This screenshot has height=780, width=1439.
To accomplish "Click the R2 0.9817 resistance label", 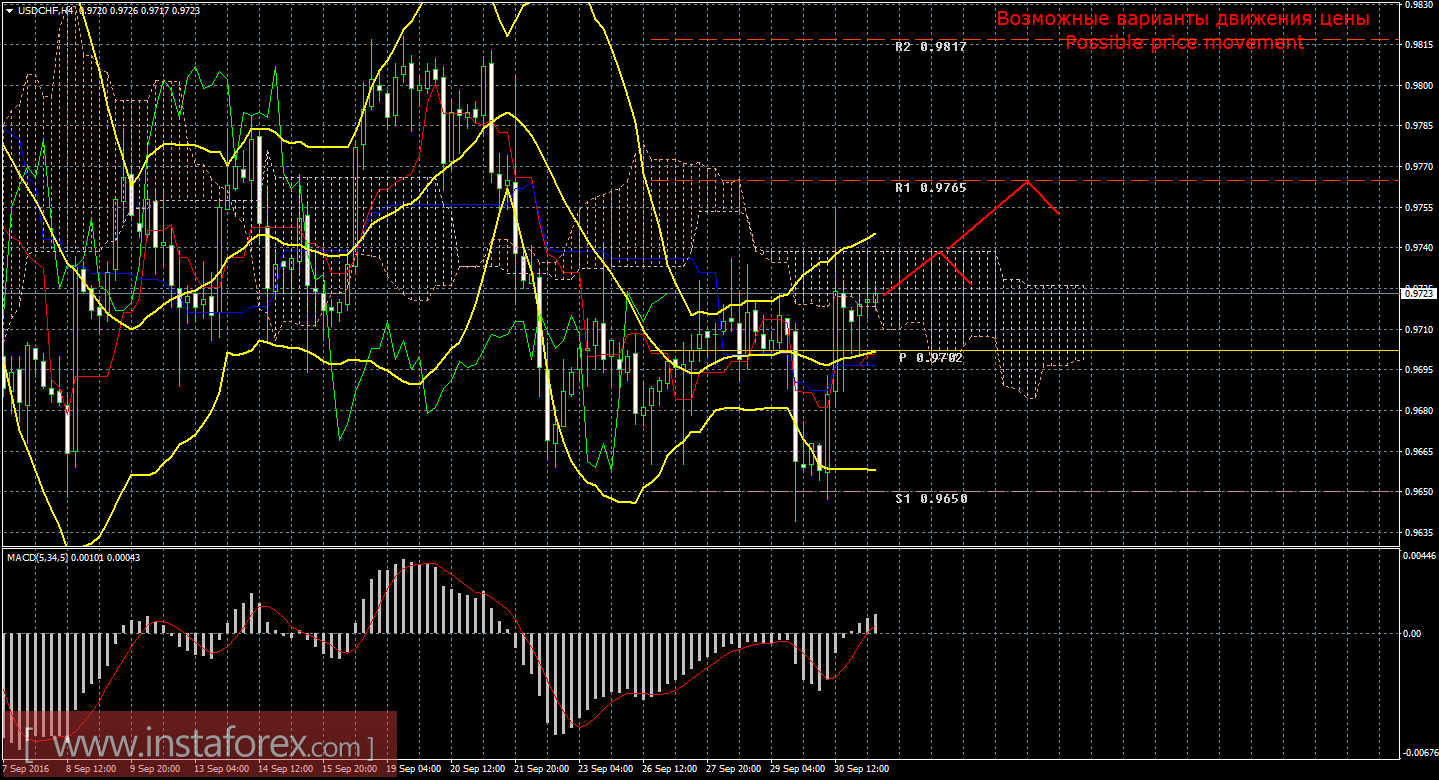I will [930, 47].
